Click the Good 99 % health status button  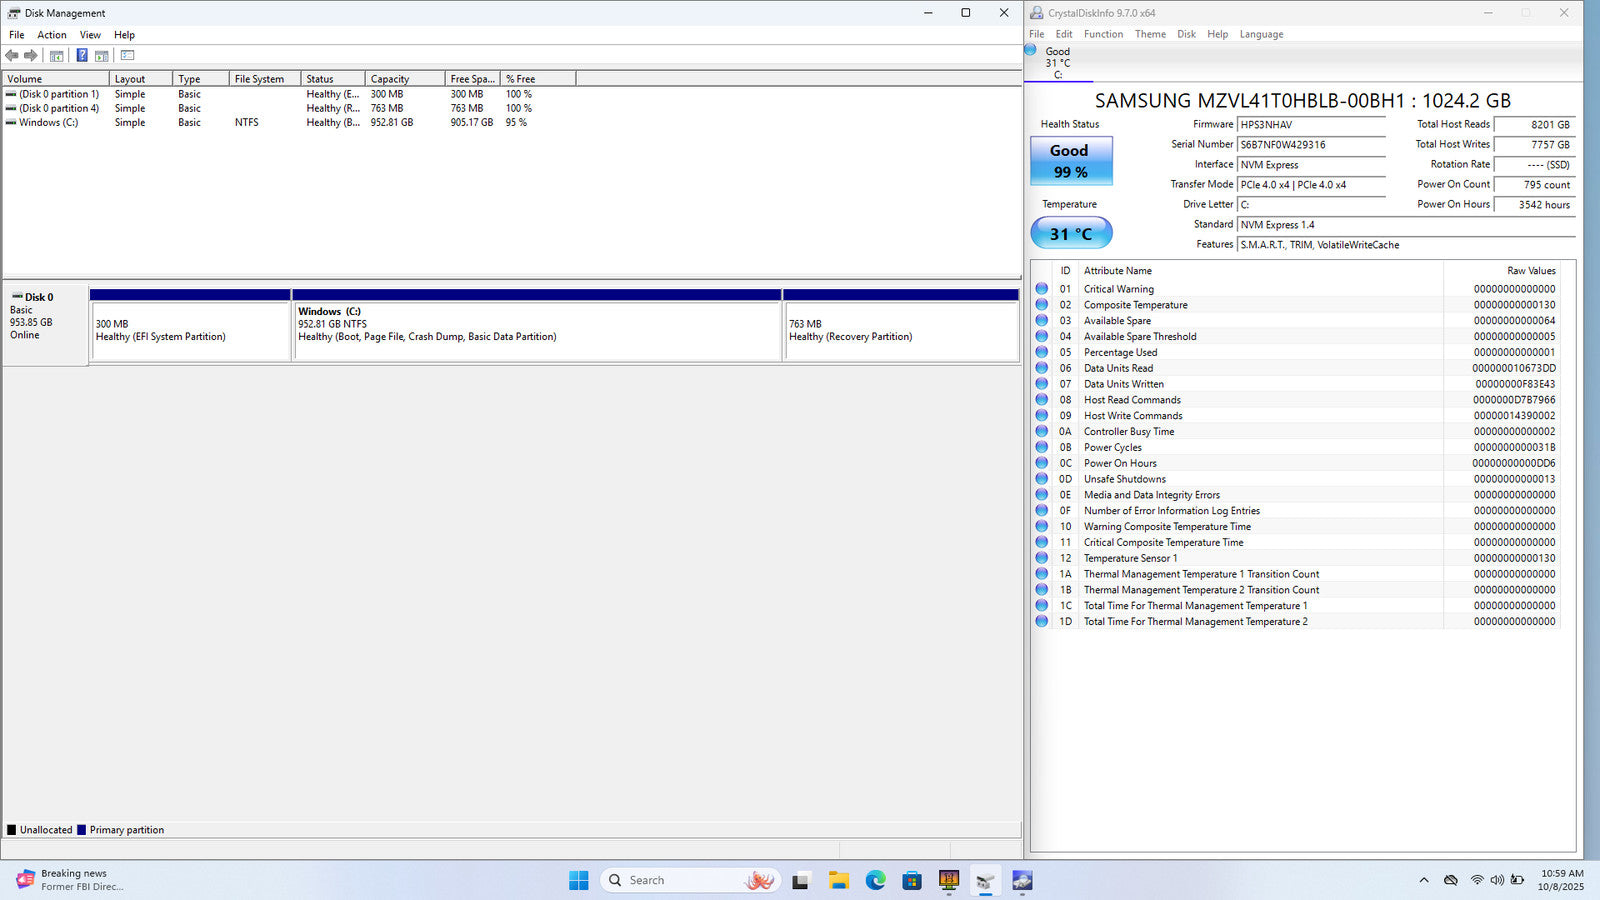tap(1070, 161)
